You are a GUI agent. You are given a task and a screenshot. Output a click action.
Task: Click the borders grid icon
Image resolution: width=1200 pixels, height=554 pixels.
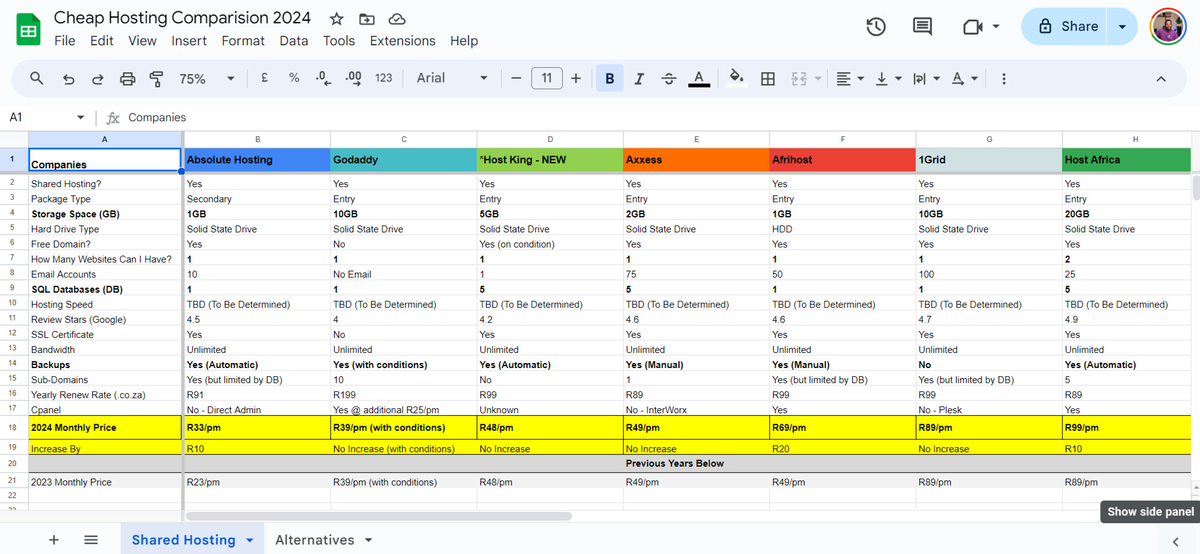[768, 78]
